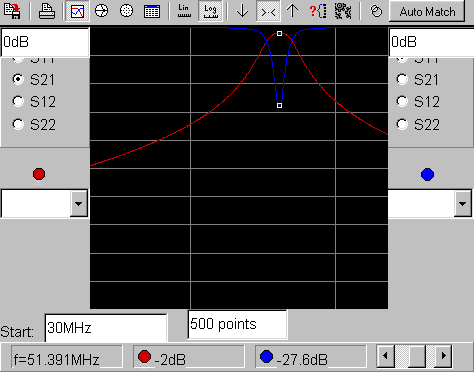Switch to Smith chart view icon
Viewport: 474px width, 372px height.
(x=101, y=11)
